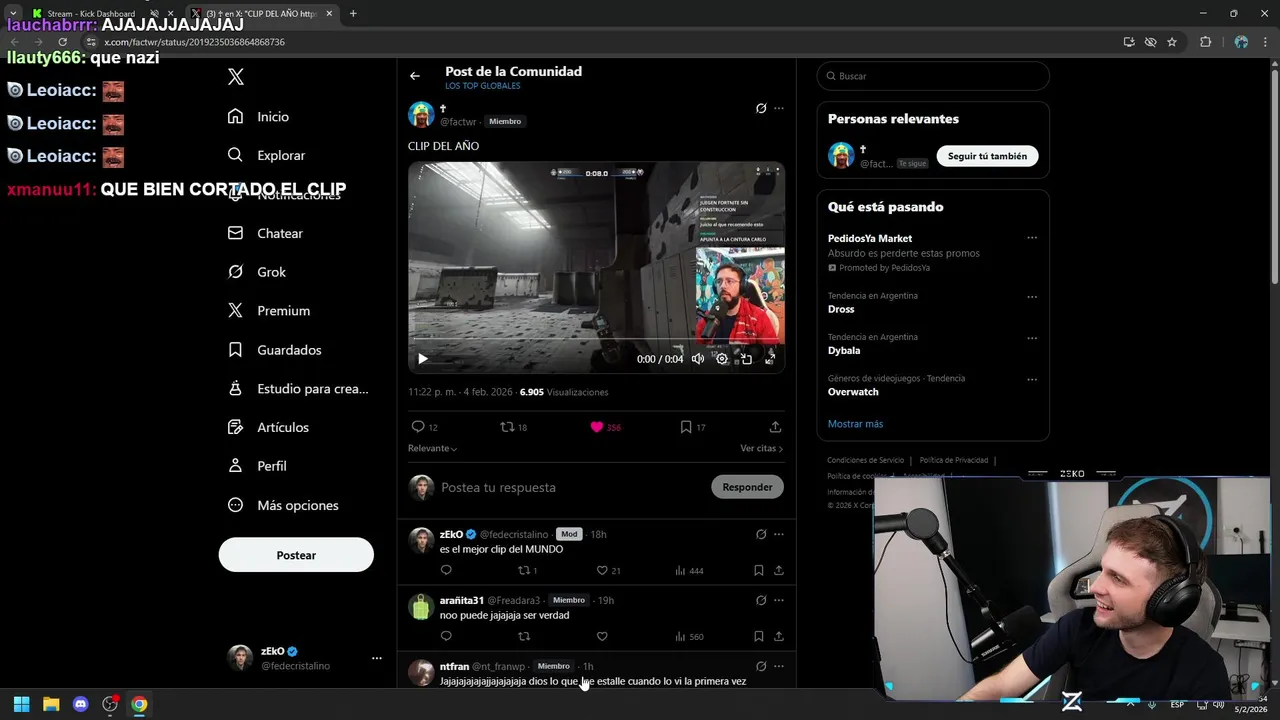The image size is (1280, 720).
Task: Open video settings gear
Action: click(x=722, y=359)
